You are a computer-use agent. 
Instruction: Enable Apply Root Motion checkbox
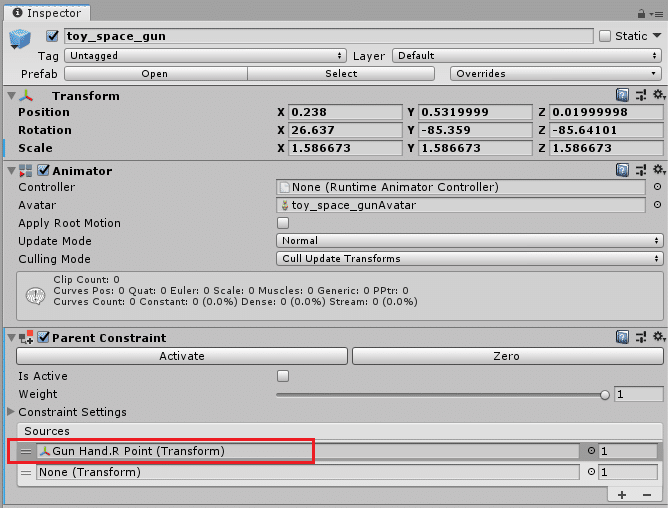[x=283, y=223]
